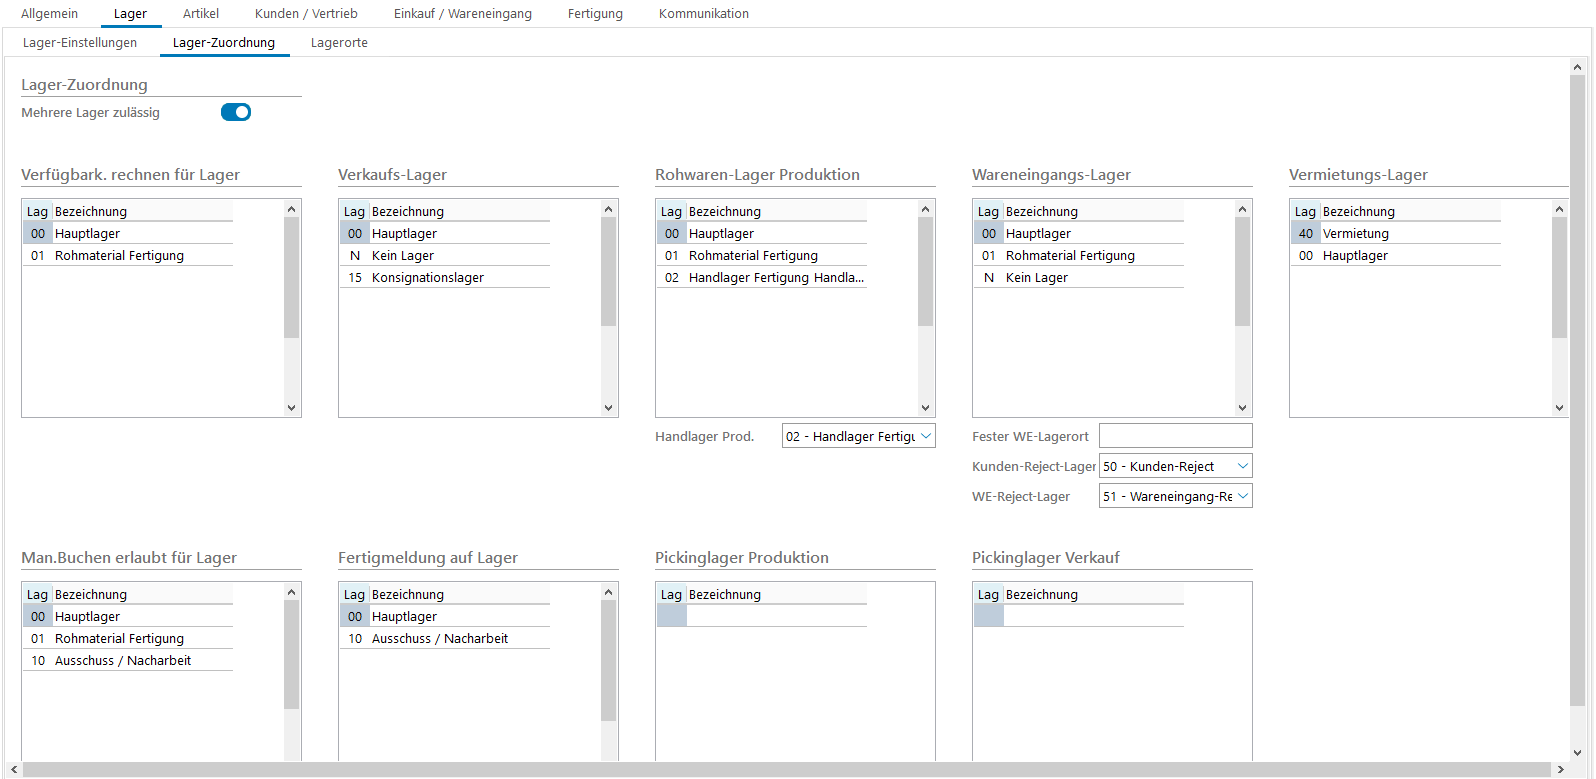This screenshot has height=779, width=1596.
Task: Toggle the Mehrere Lager zulässig switch
Action: (236, 112)
